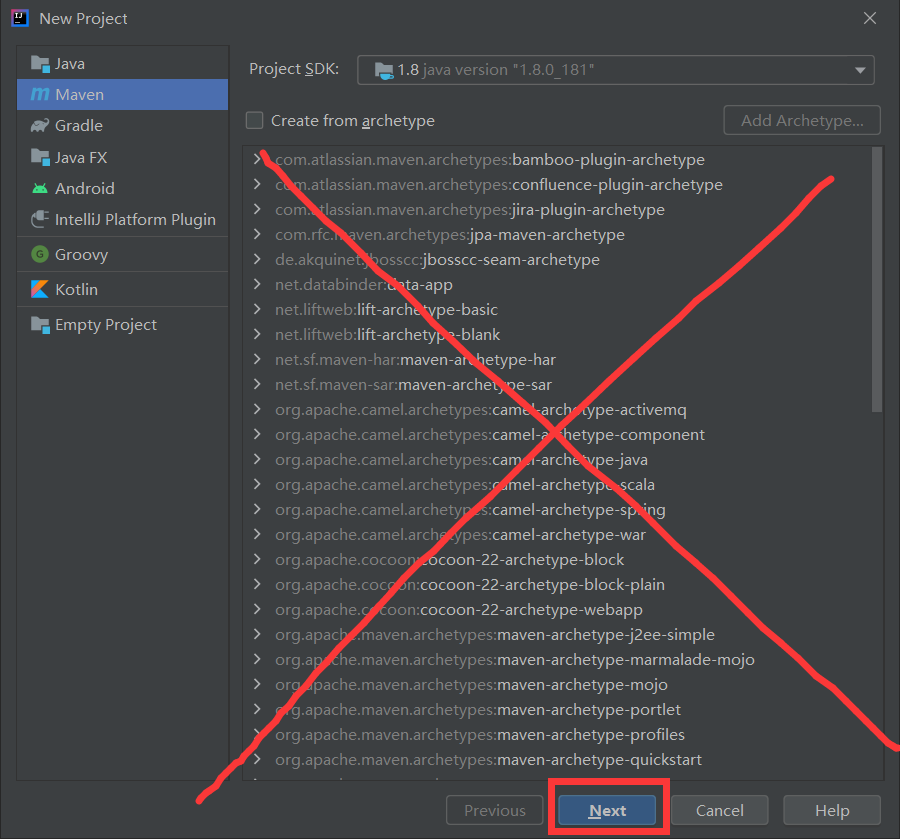
Task: Expand the bamboo-plugin-archetype node
Action: 257,160
